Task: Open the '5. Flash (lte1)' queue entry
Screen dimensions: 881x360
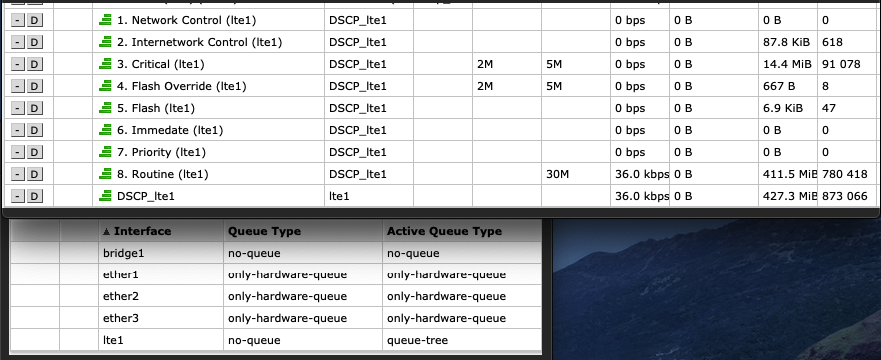Action: 156,108
